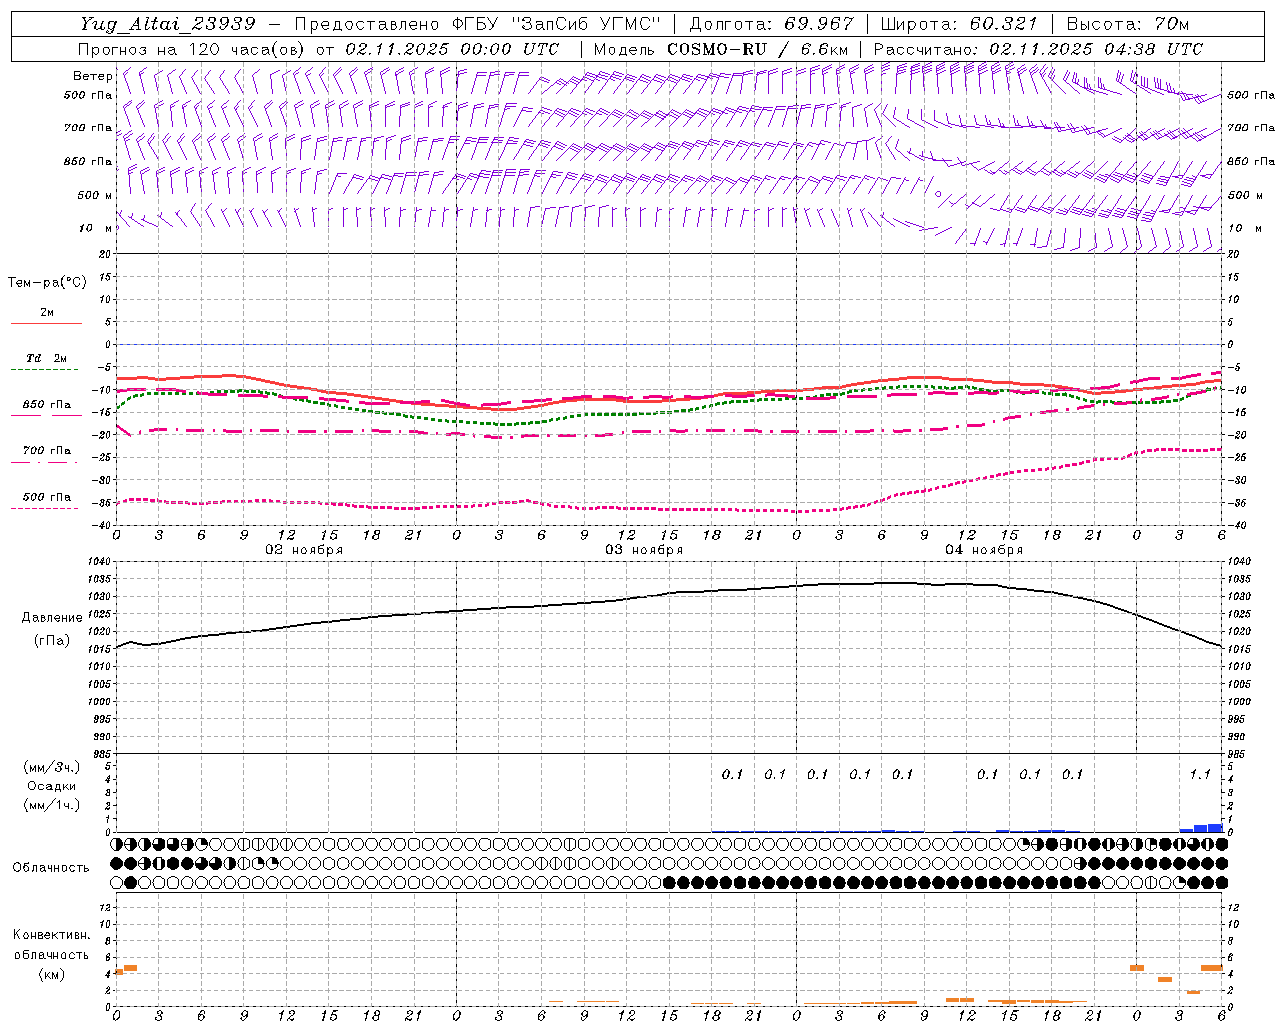Click the 'Высота: 70м' header value
The width and height of the screenshot is (1280, 1024).
click(x=1127, y=24)
